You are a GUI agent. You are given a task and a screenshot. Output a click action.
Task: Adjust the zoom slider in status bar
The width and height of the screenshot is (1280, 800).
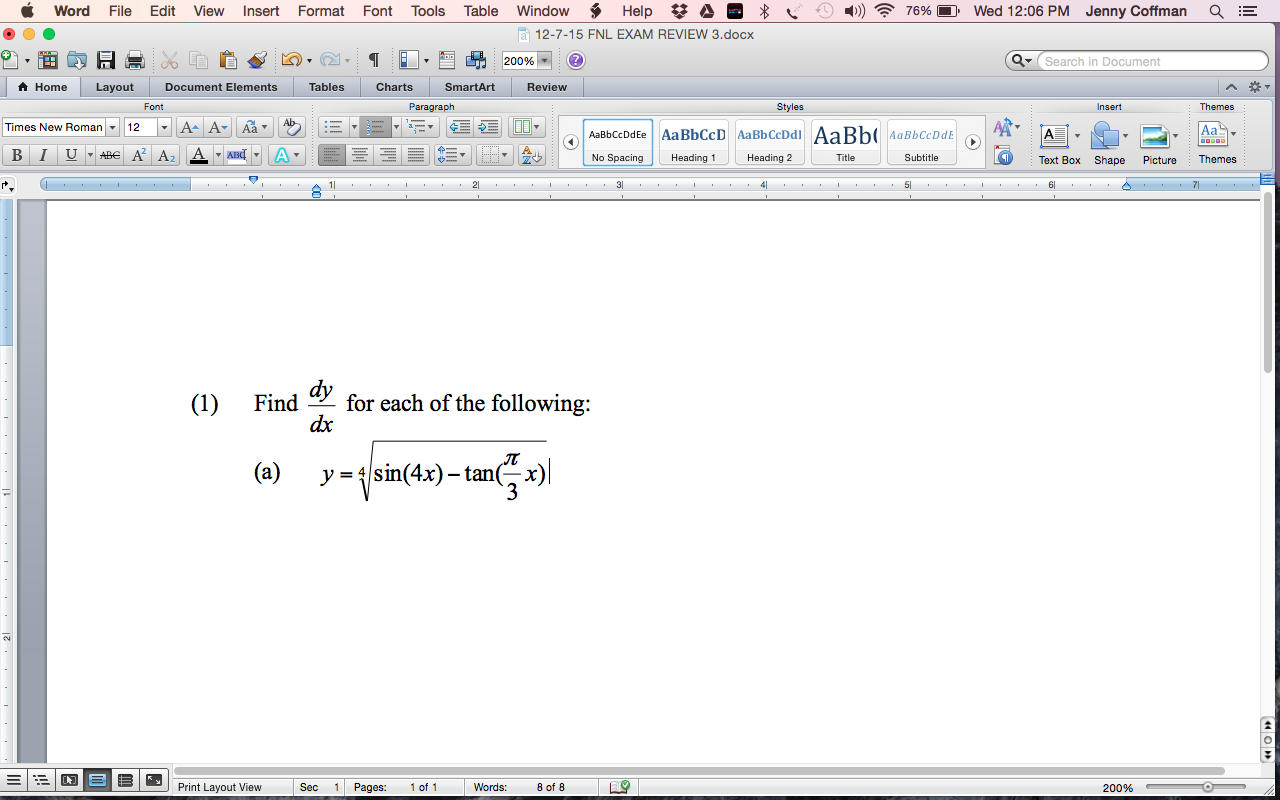(x=1208, y=787)
